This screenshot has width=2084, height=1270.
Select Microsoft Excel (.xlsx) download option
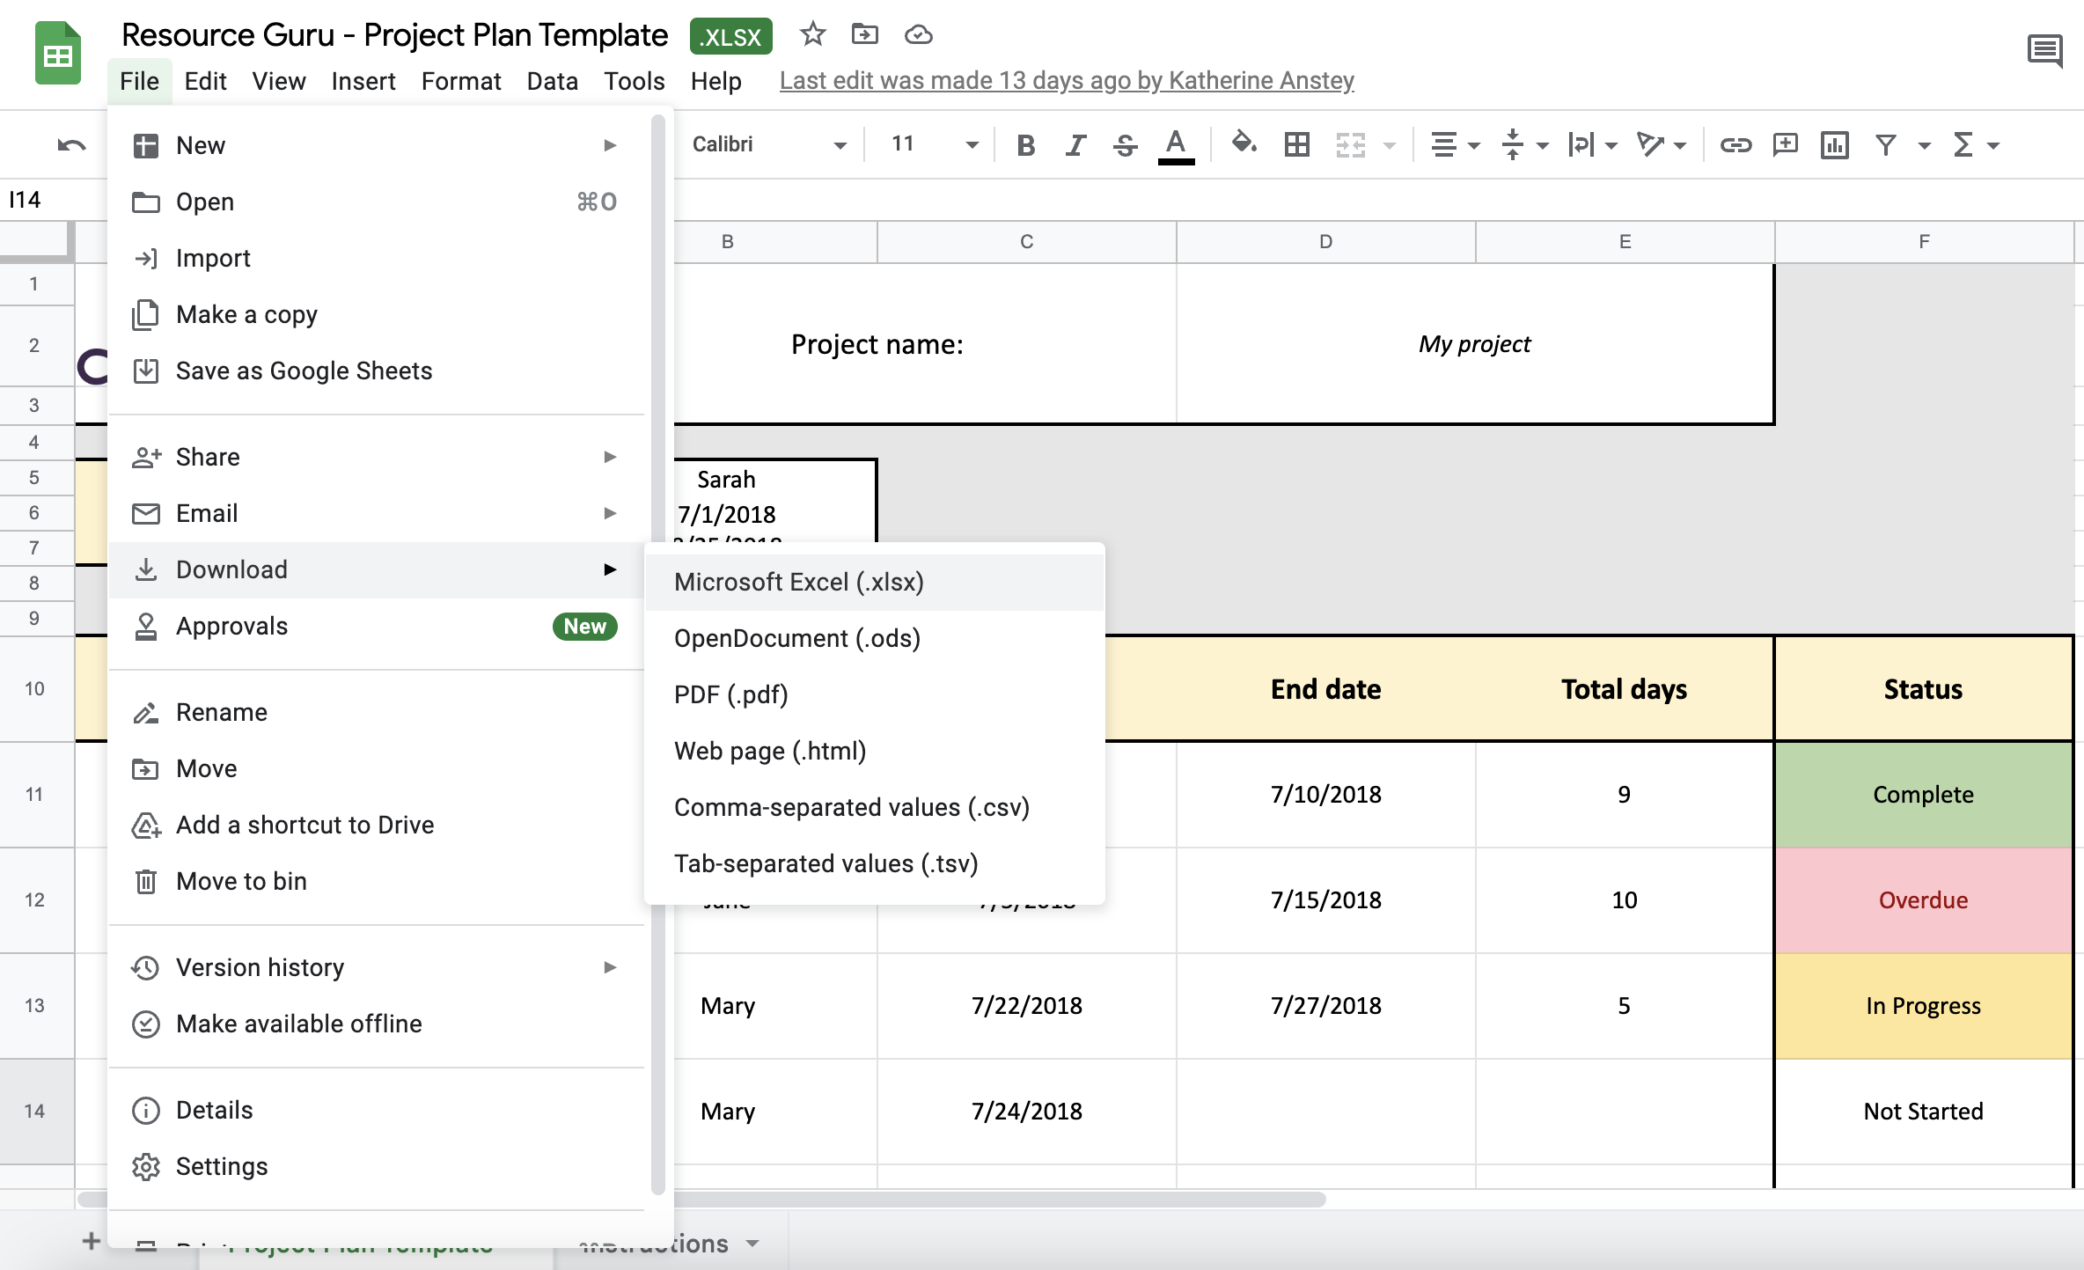[799, 581]
